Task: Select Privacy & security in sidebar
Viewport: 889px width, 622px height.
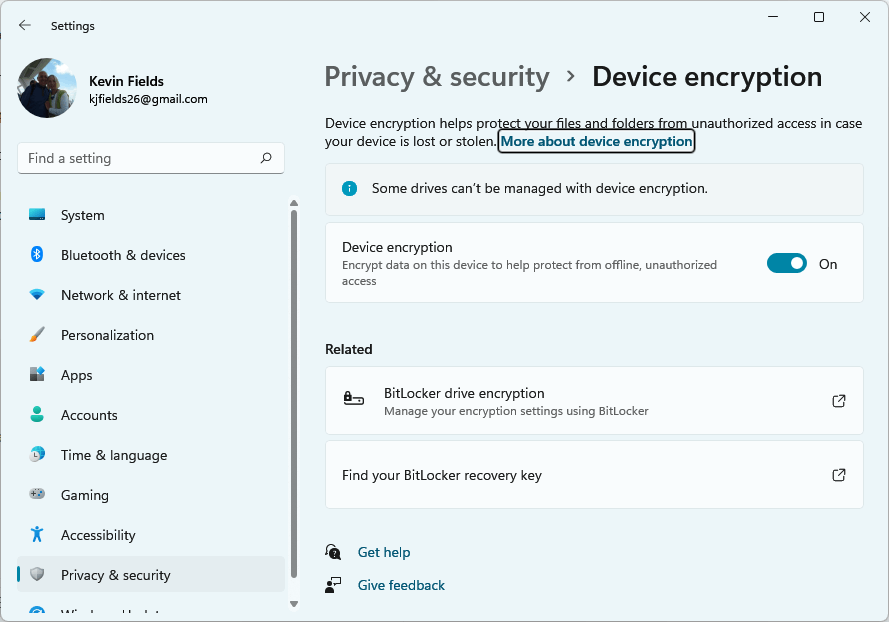Action: (115, 575)
